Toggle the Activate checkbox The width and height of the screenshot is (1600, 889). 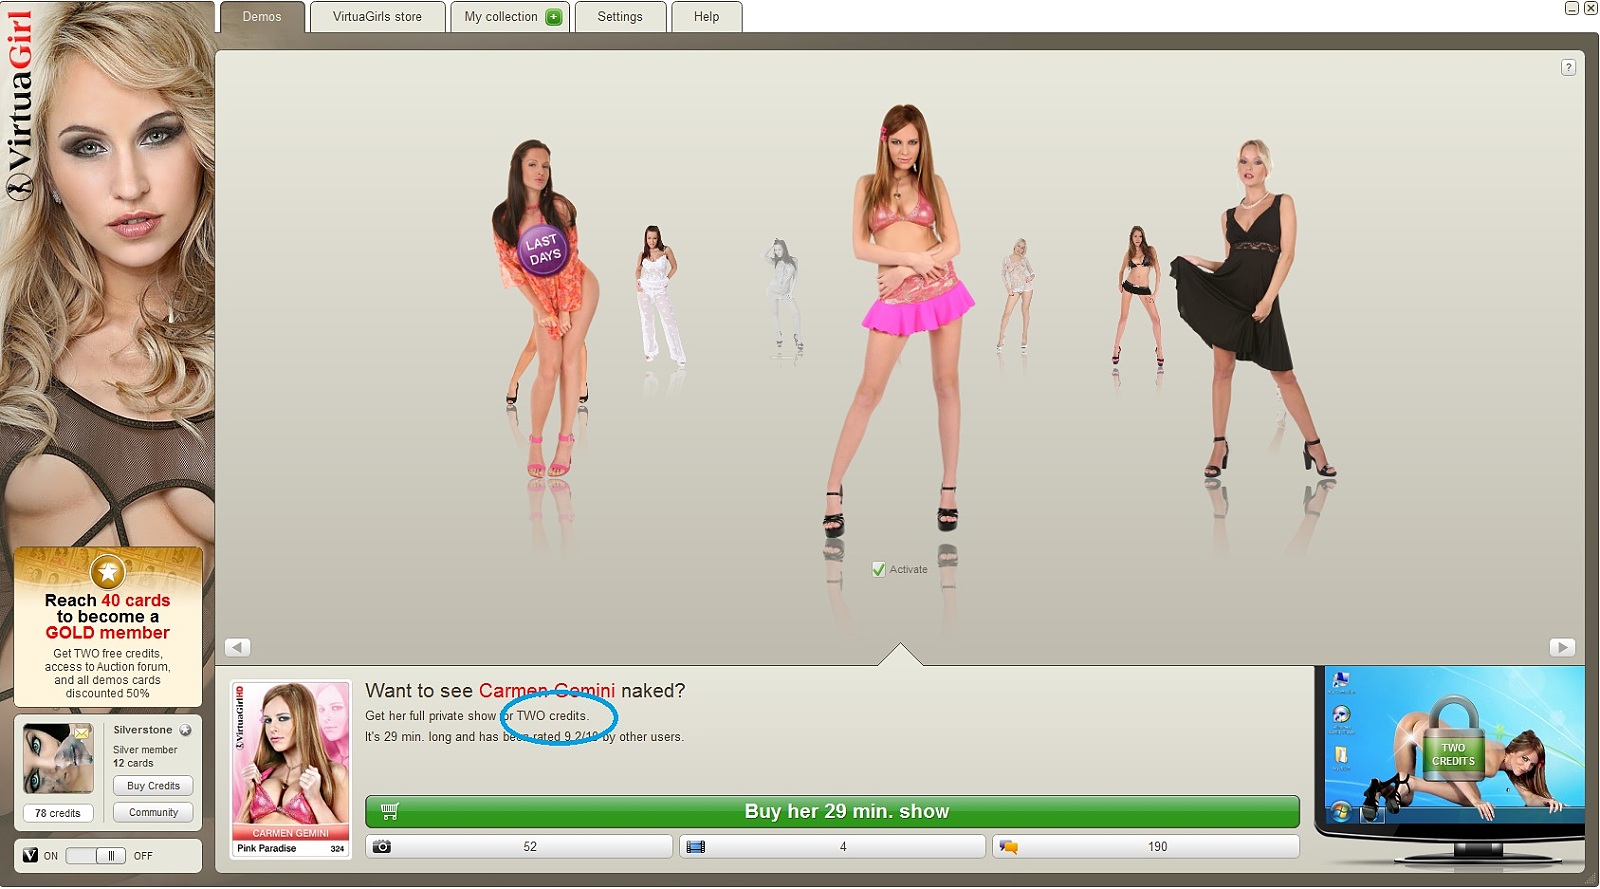pos(879,570)
